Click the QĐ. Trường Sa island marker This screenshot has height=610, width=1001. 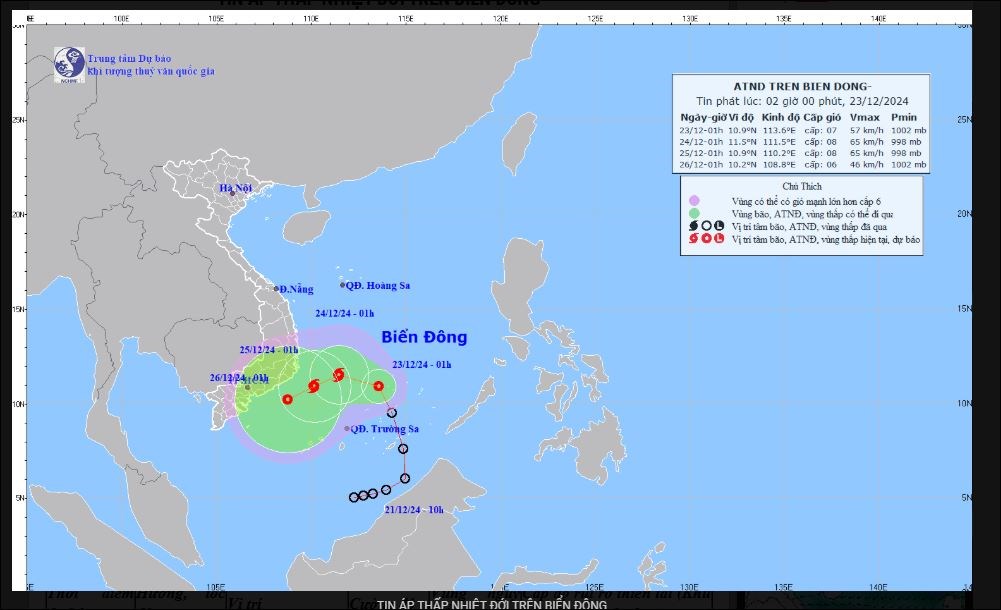point(348,429)
